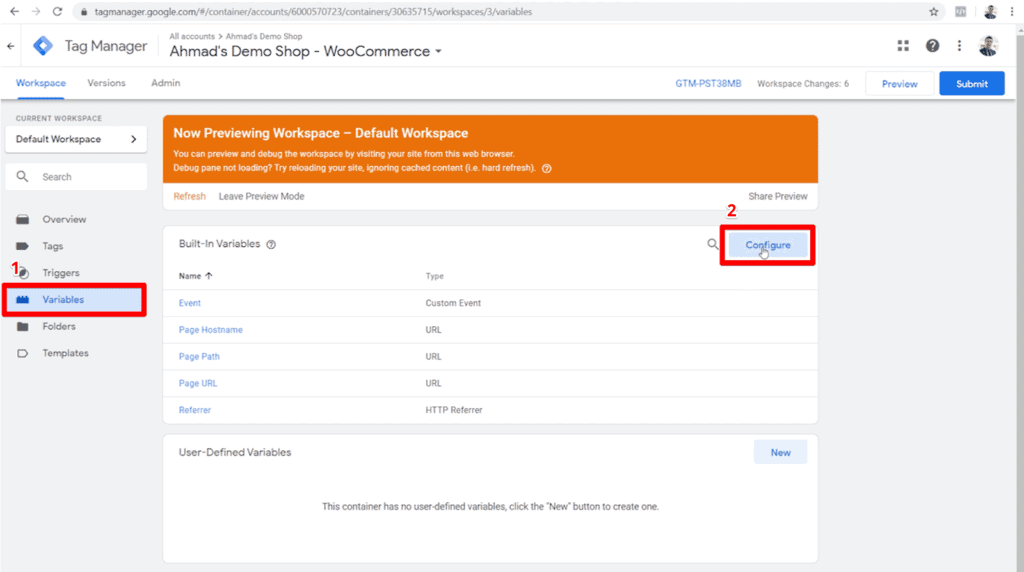
Task: Open the three-dot more options menu
Action: (959, 46)
